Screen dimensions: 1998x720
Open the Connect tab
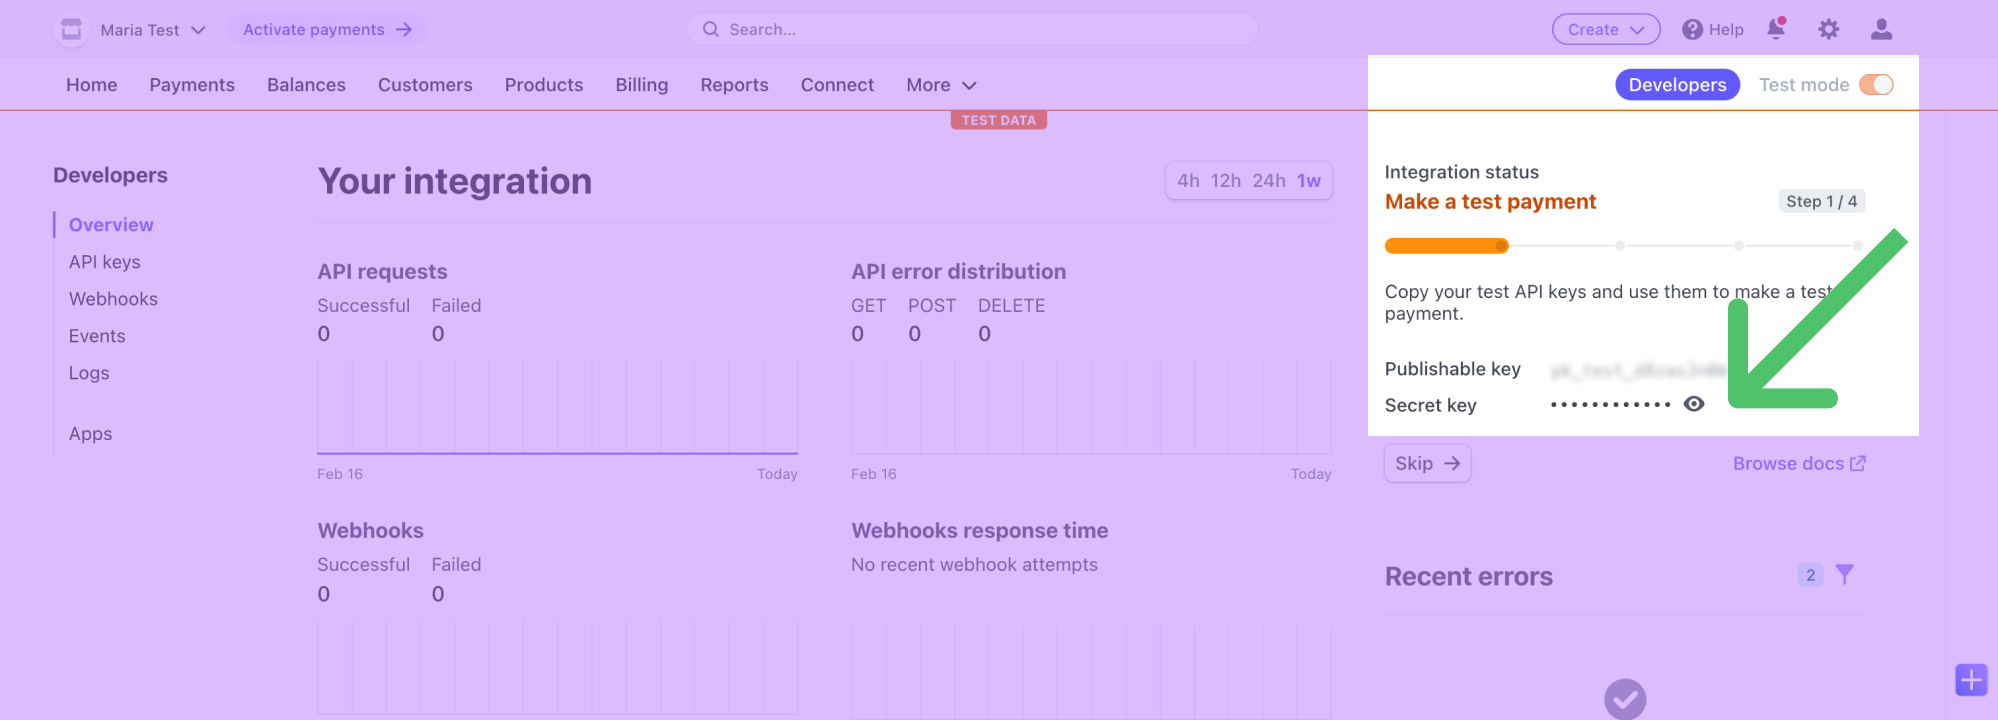[837, 85]
